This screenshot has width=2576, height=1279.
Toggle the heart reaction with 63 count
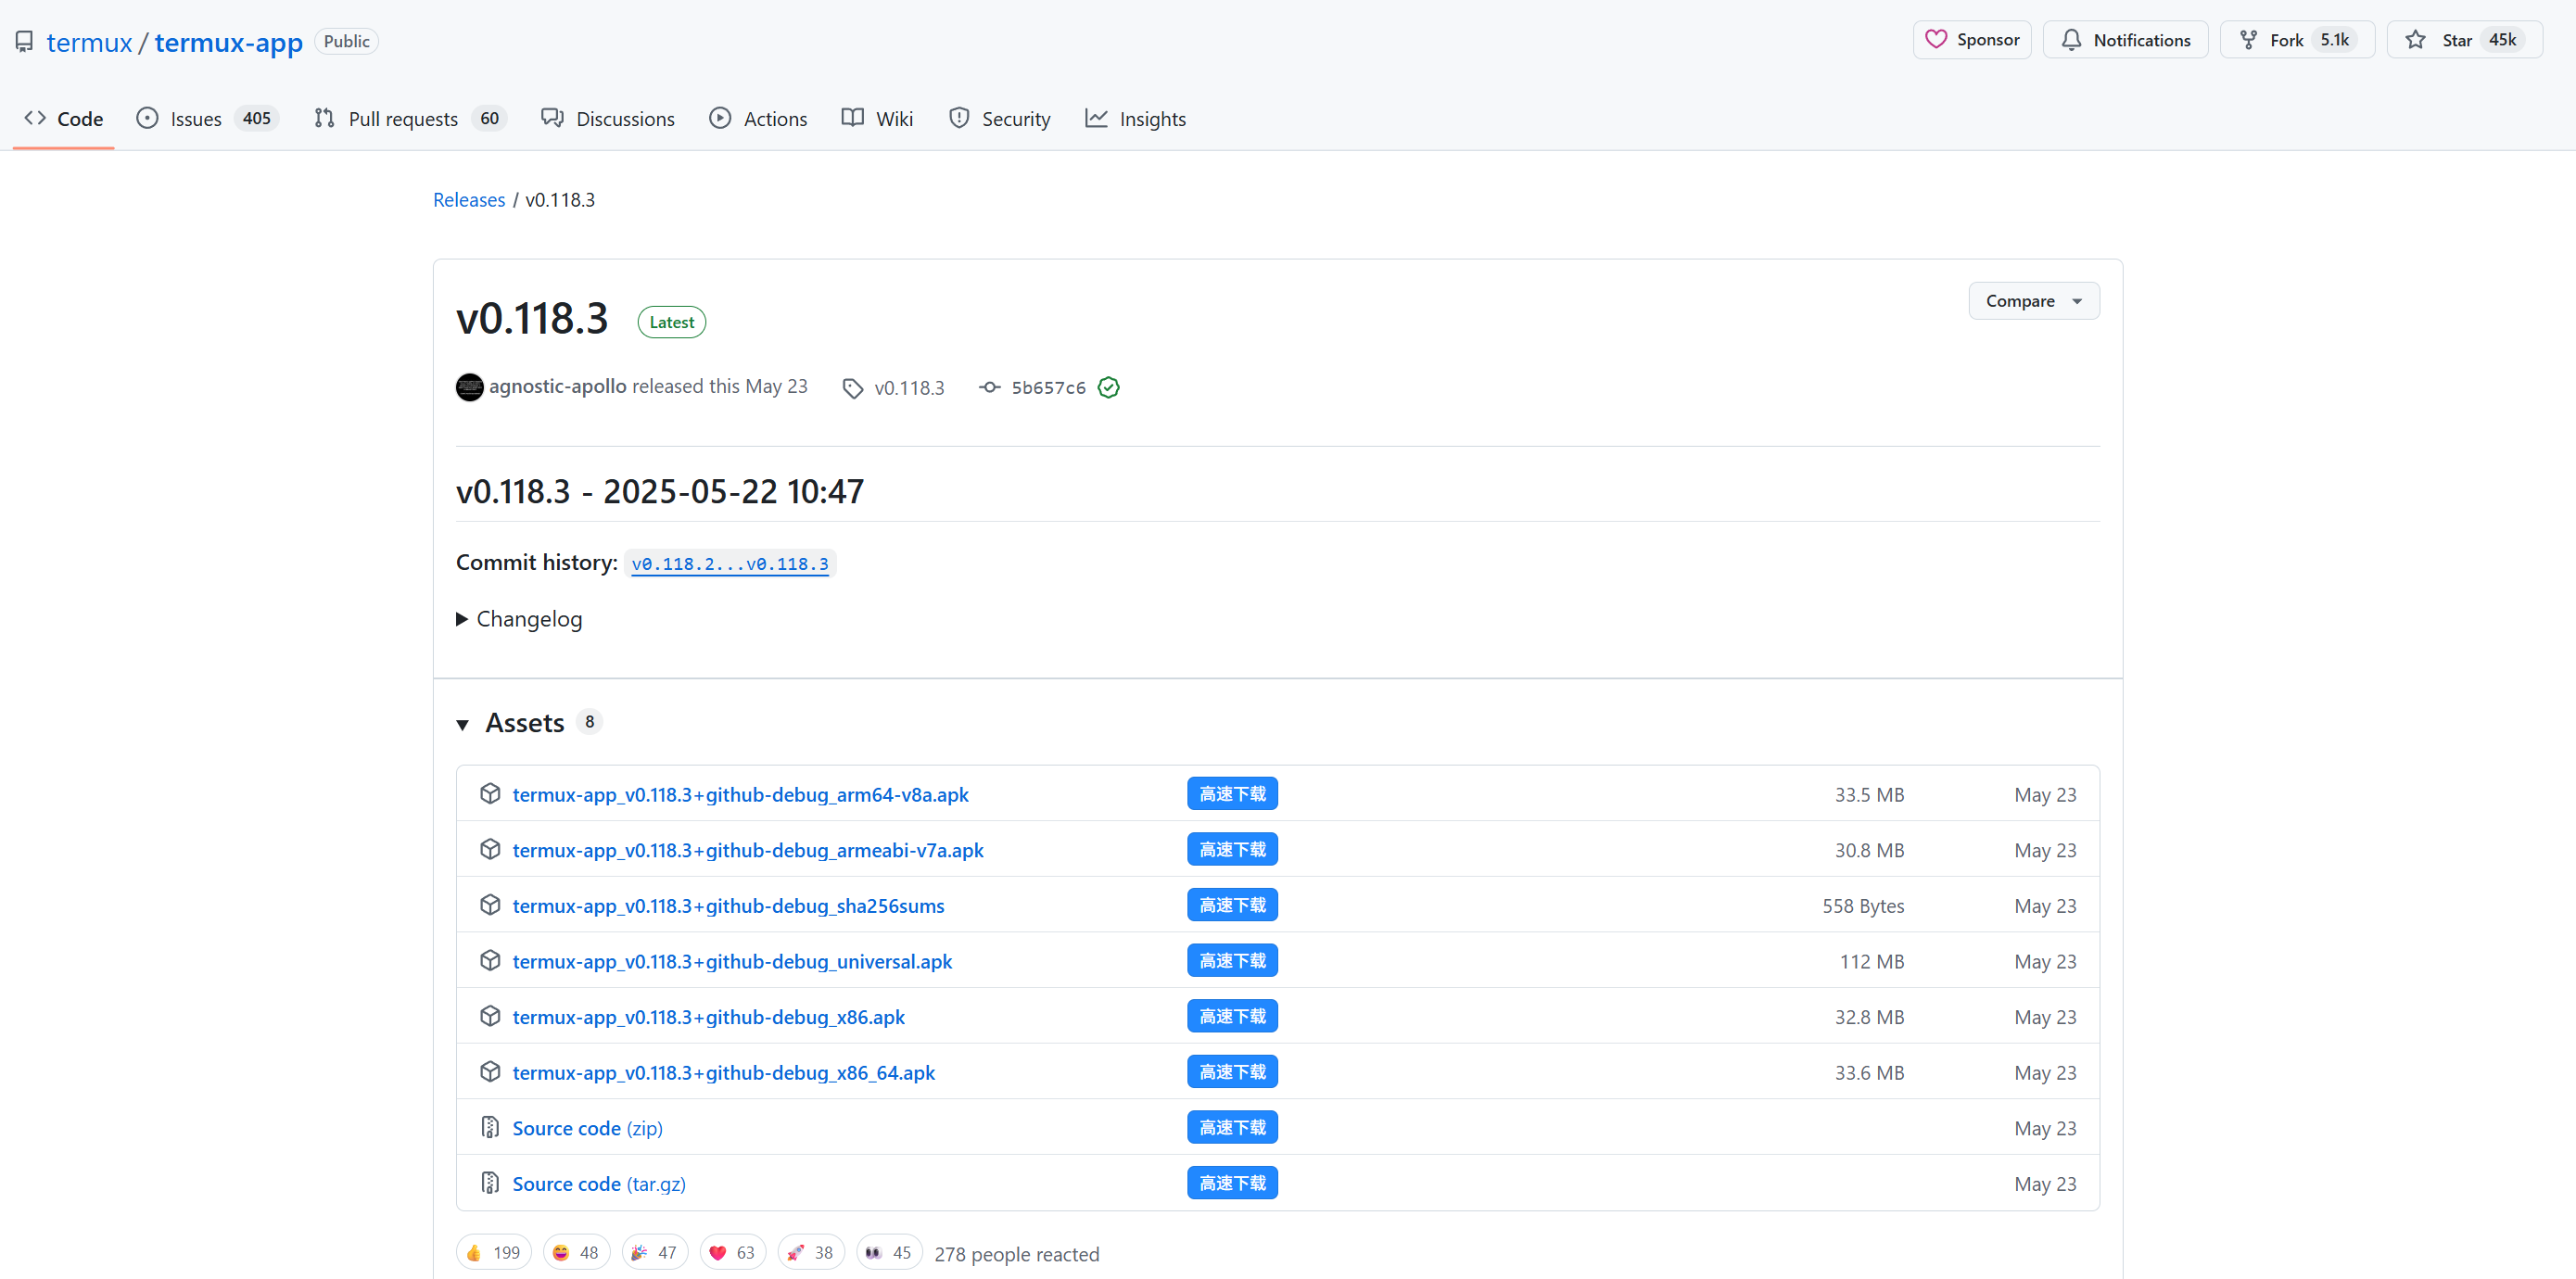tap(732, 1253)
